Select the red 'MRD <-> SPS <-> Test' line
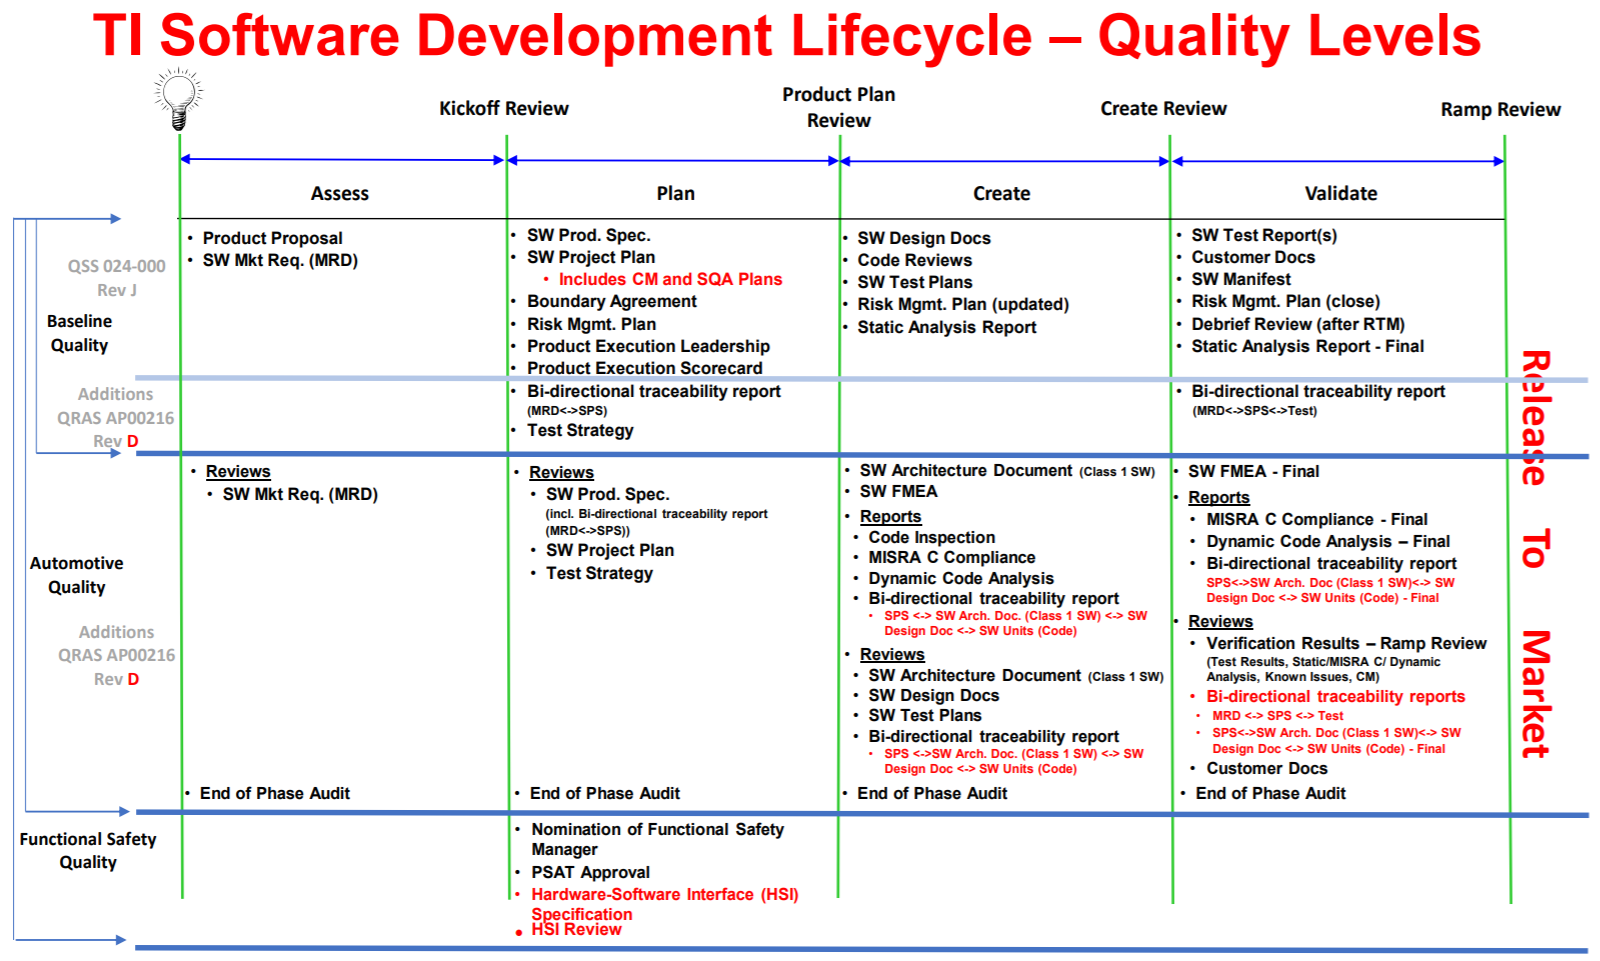The width and height of the screenshot is (1600, 961). 1278,716
